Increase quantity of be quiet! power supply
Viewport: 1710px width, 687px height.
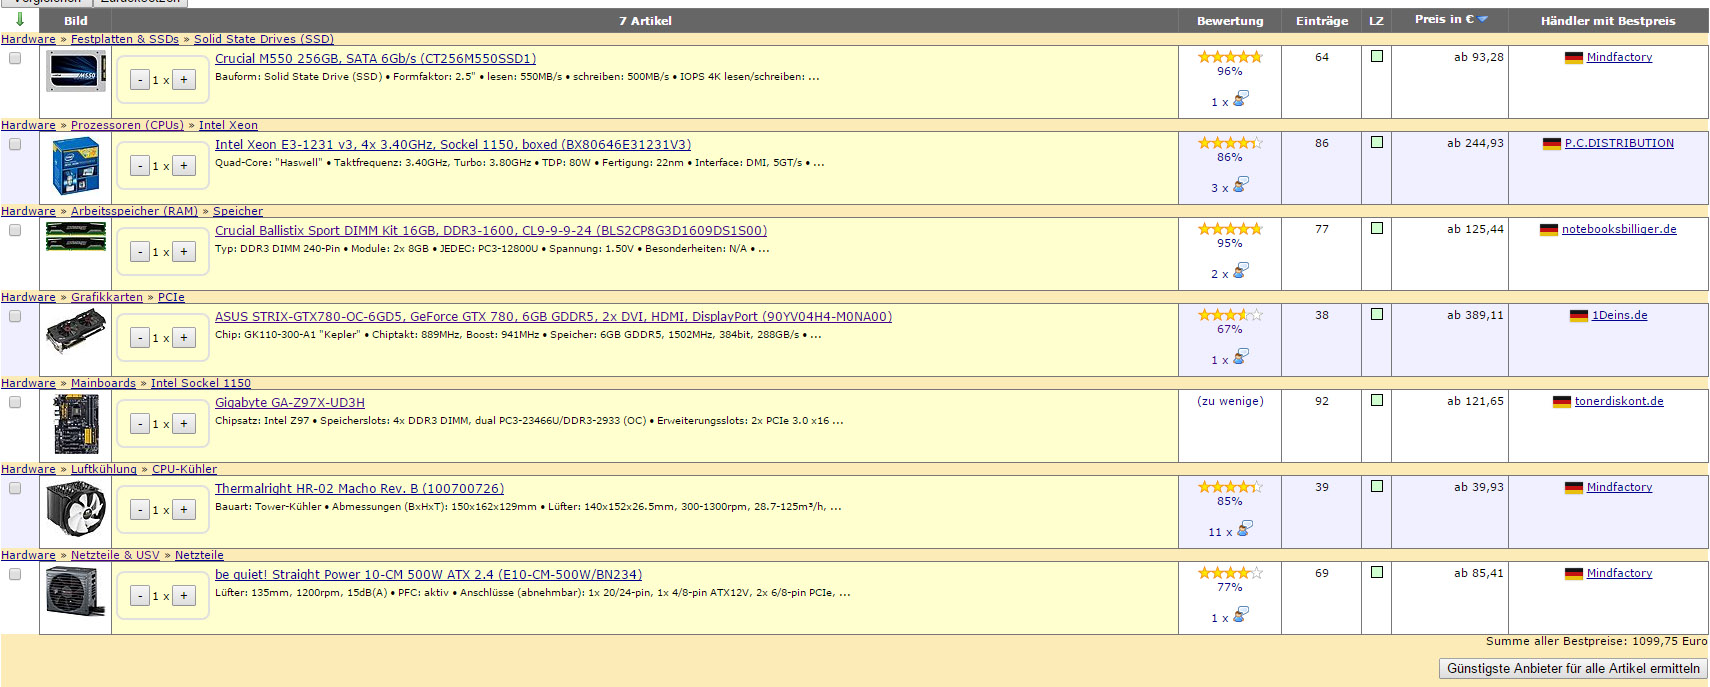pos(184,596)
